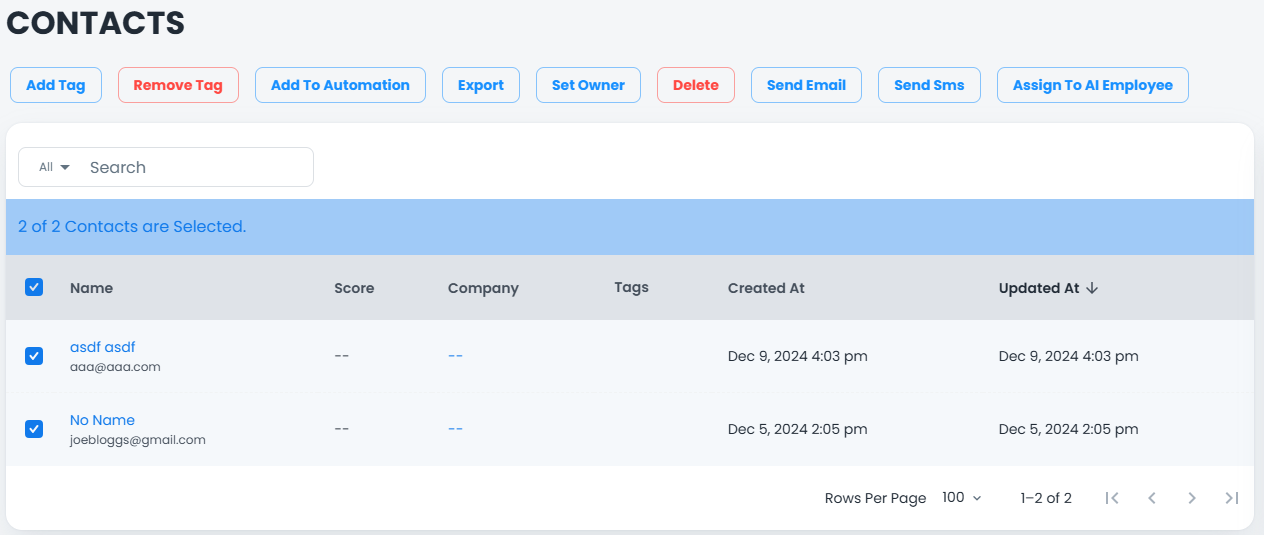
Task: Deselect the asdf asdf contact checkbox
Action: click(x=34, y=356)
